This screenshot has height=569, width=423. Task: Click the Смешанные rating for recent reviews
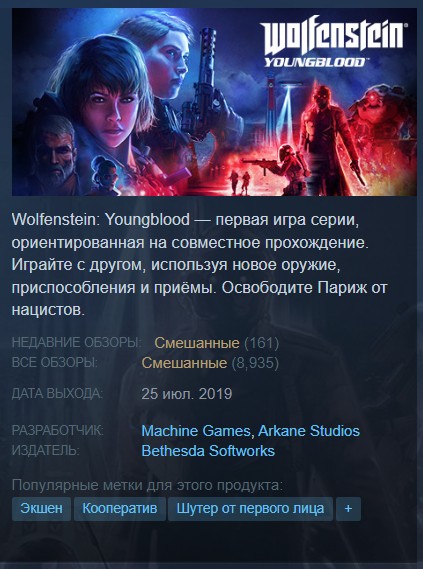click(197, 343)
